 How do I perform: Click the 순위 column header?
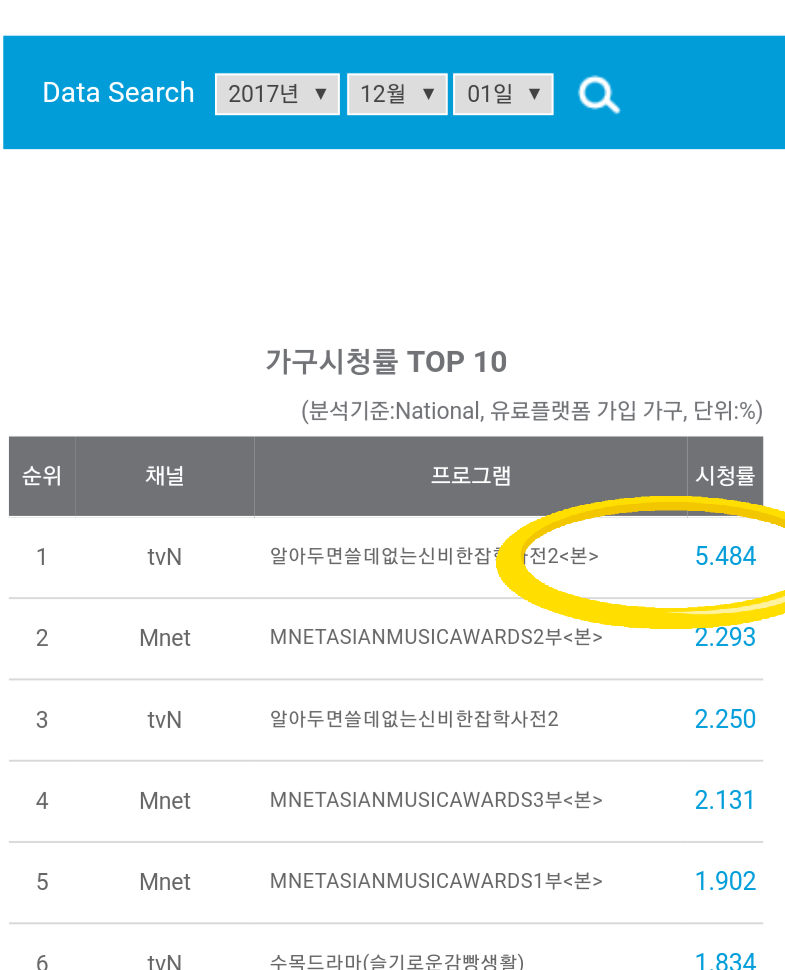point(42,476)
